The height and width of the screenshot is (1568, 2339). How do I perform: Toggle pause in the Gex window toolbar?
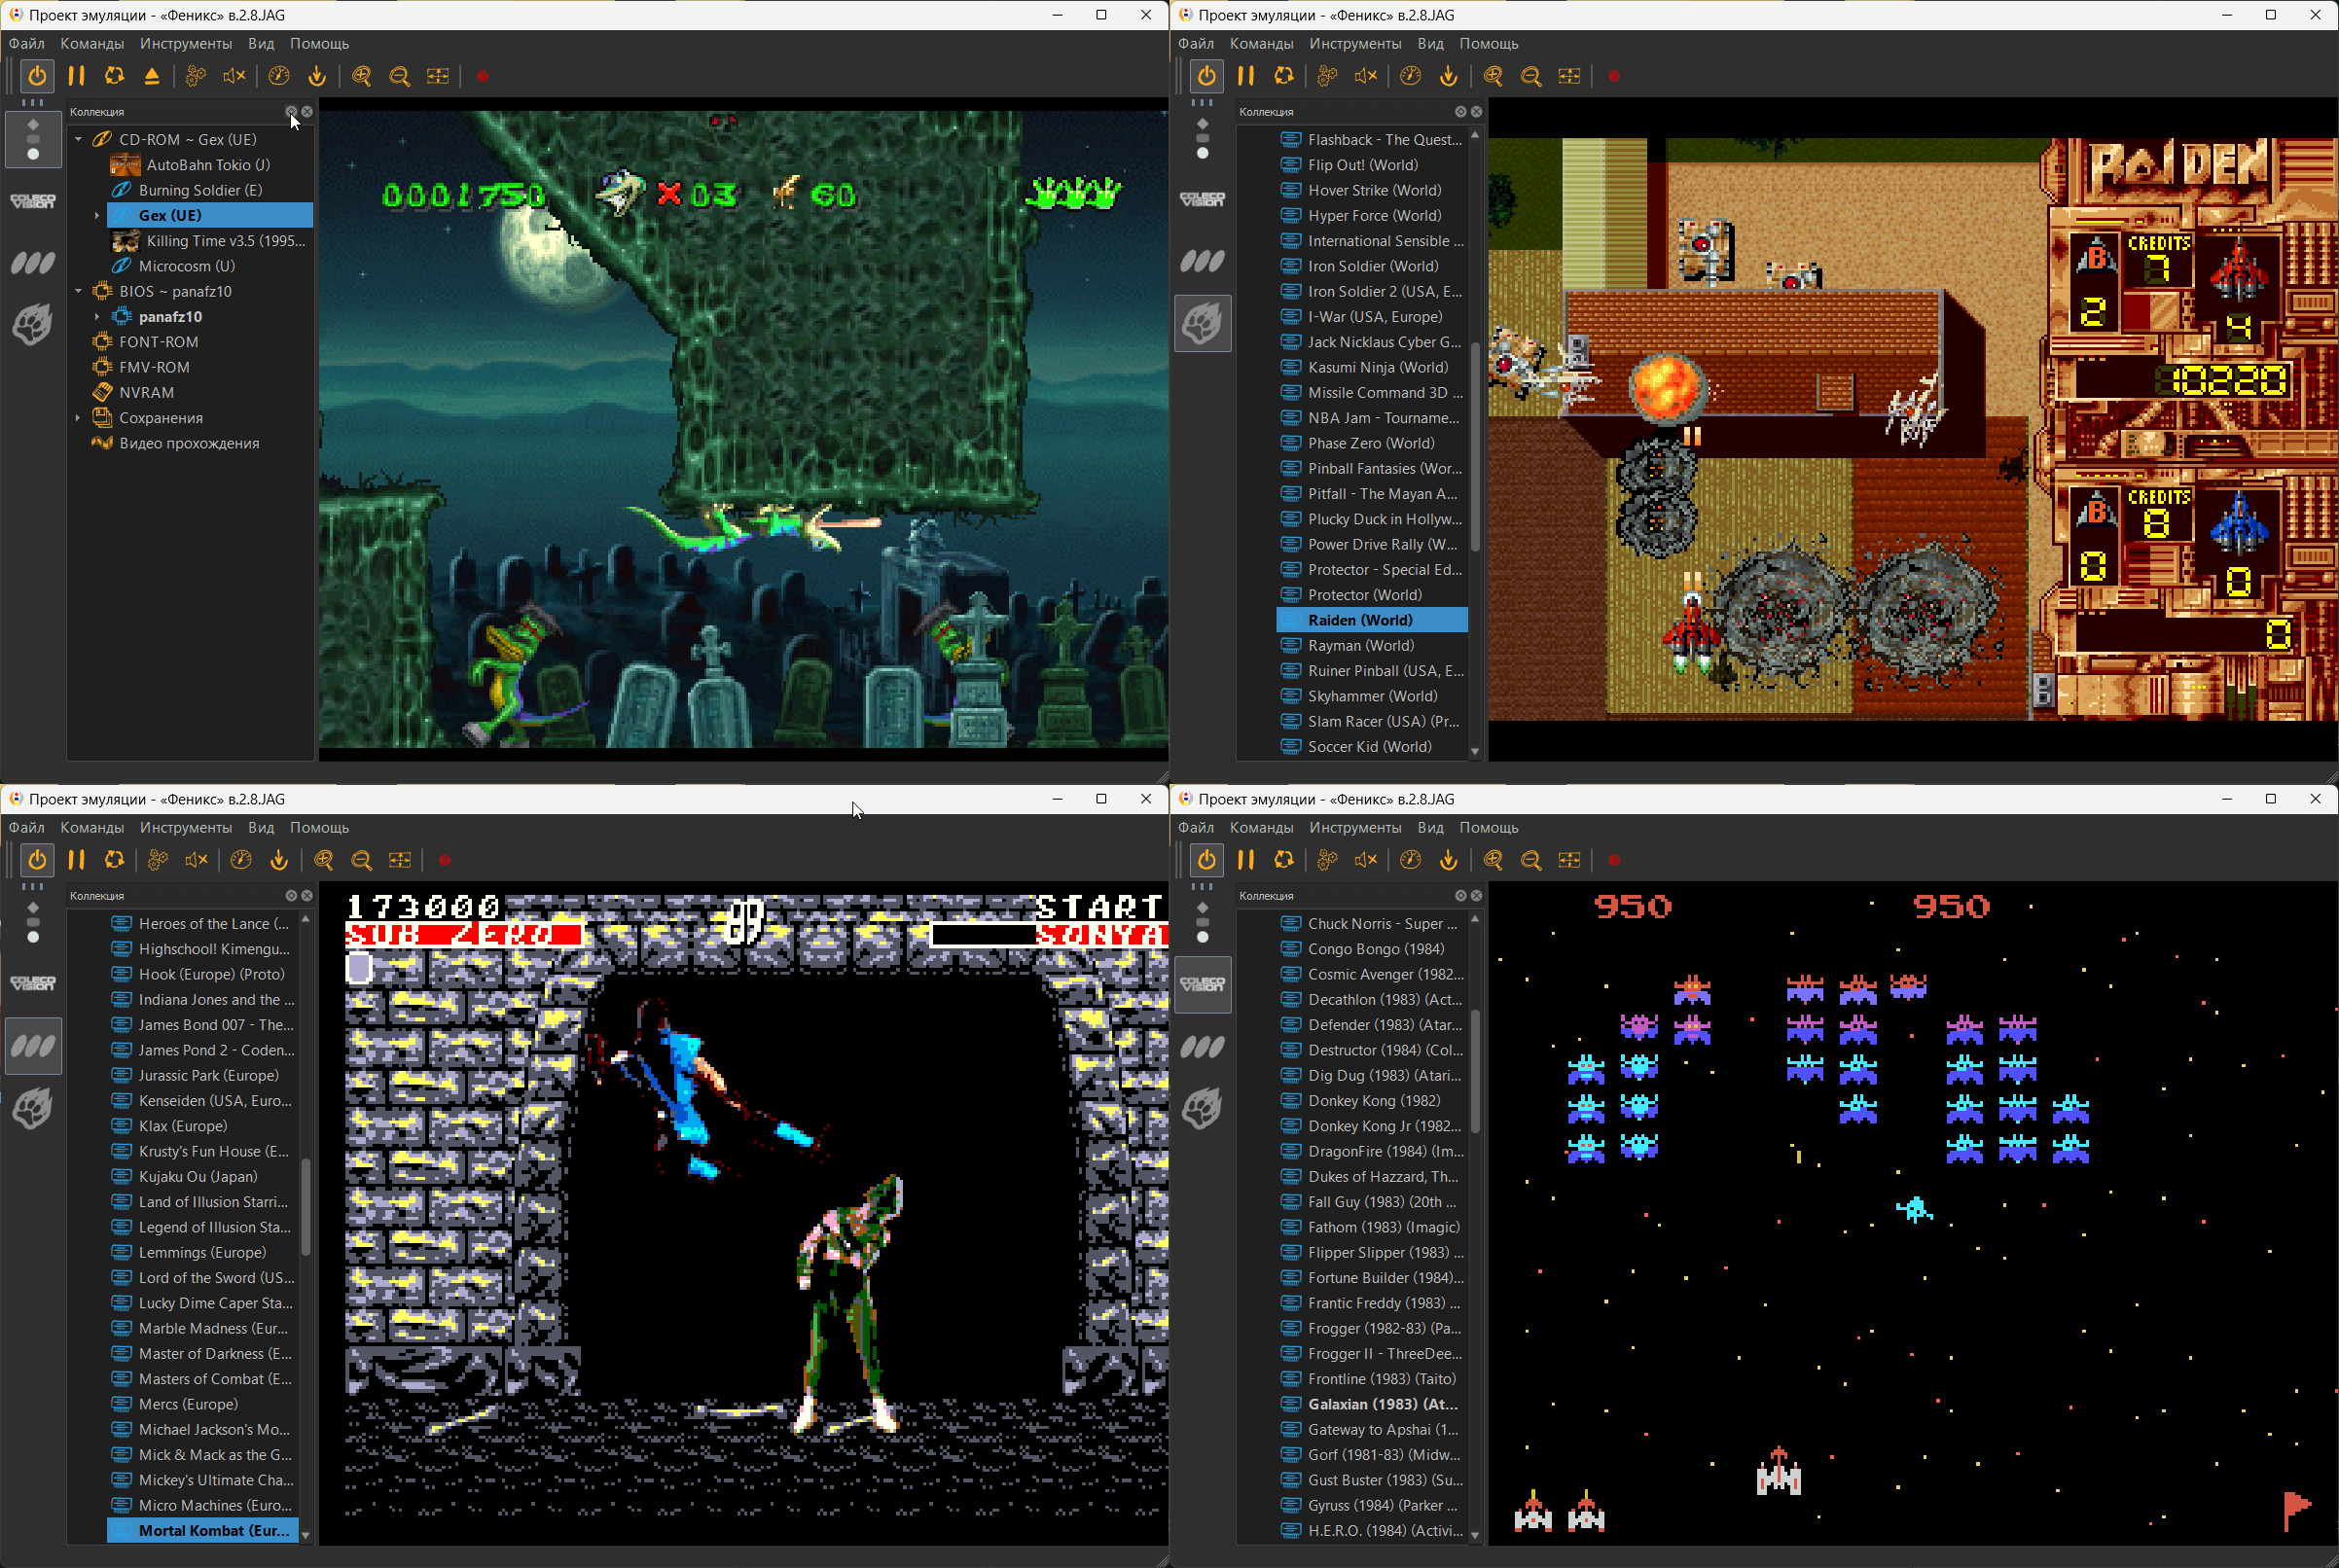[x=76, y=76]
